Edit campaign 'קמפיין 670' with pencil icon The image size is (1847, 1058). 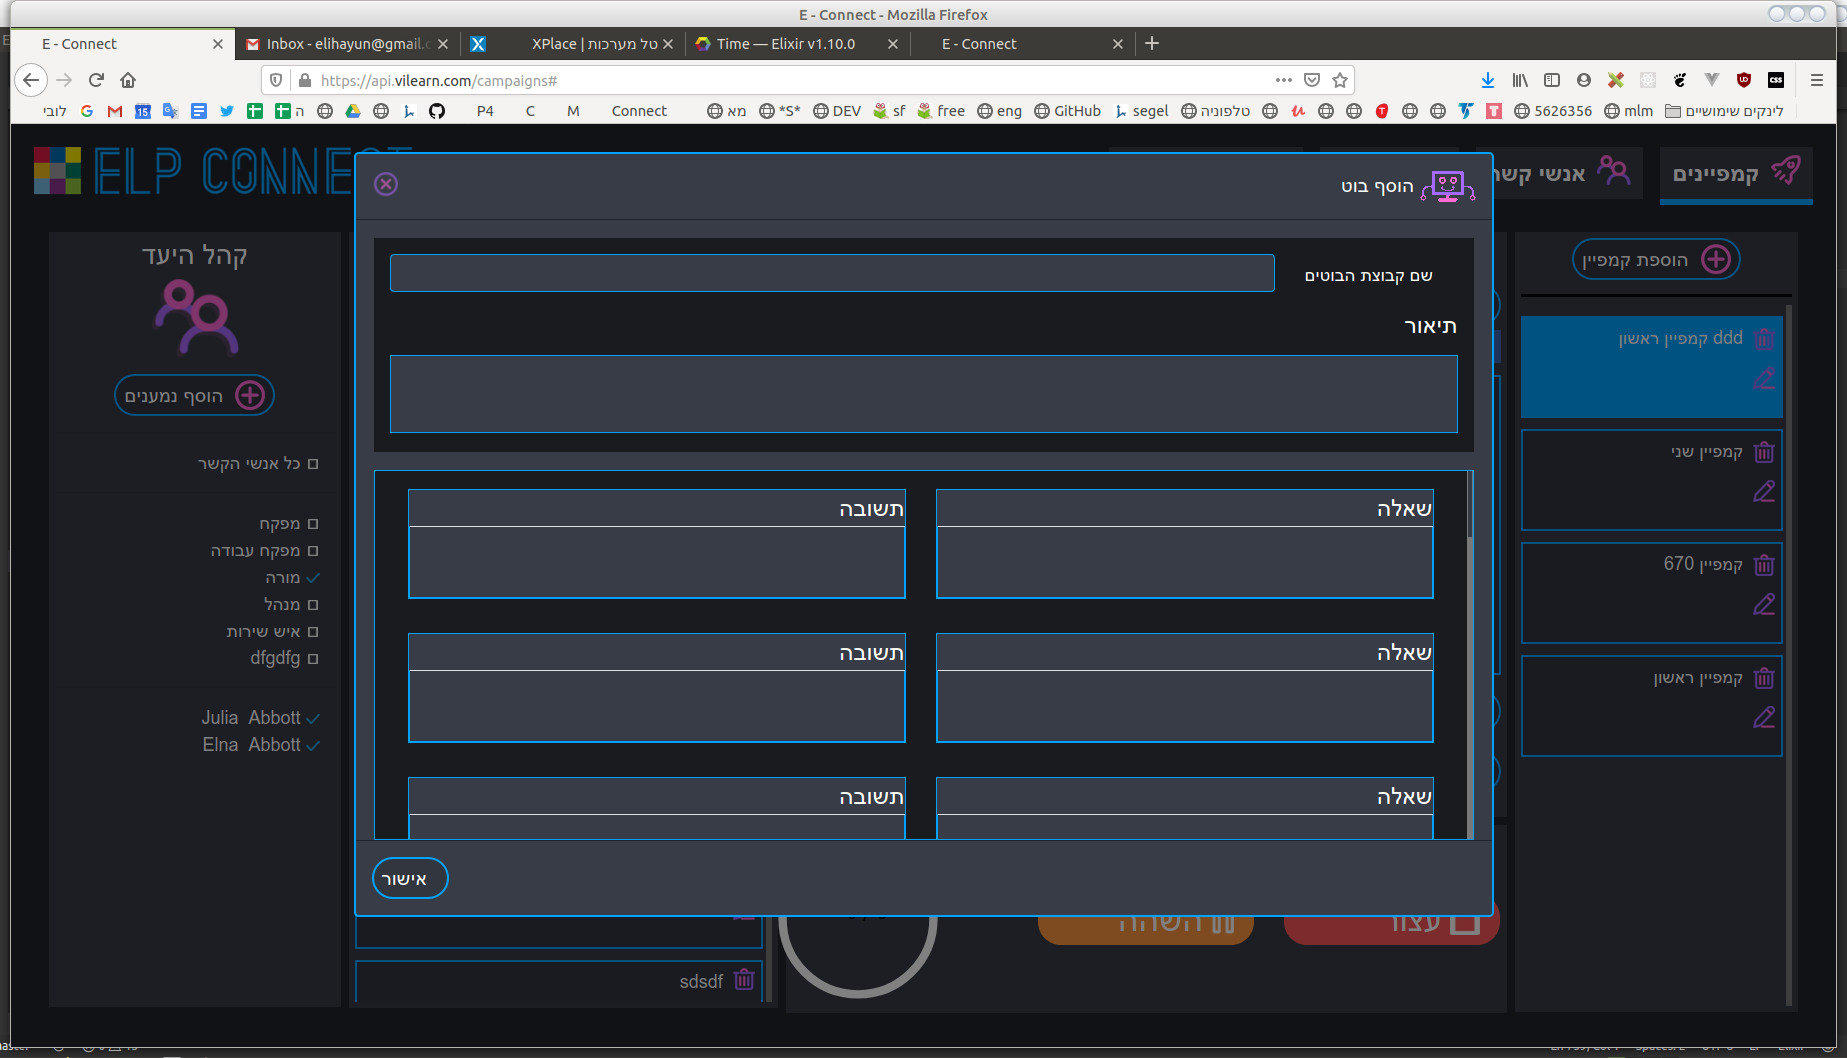(1764, 605)
